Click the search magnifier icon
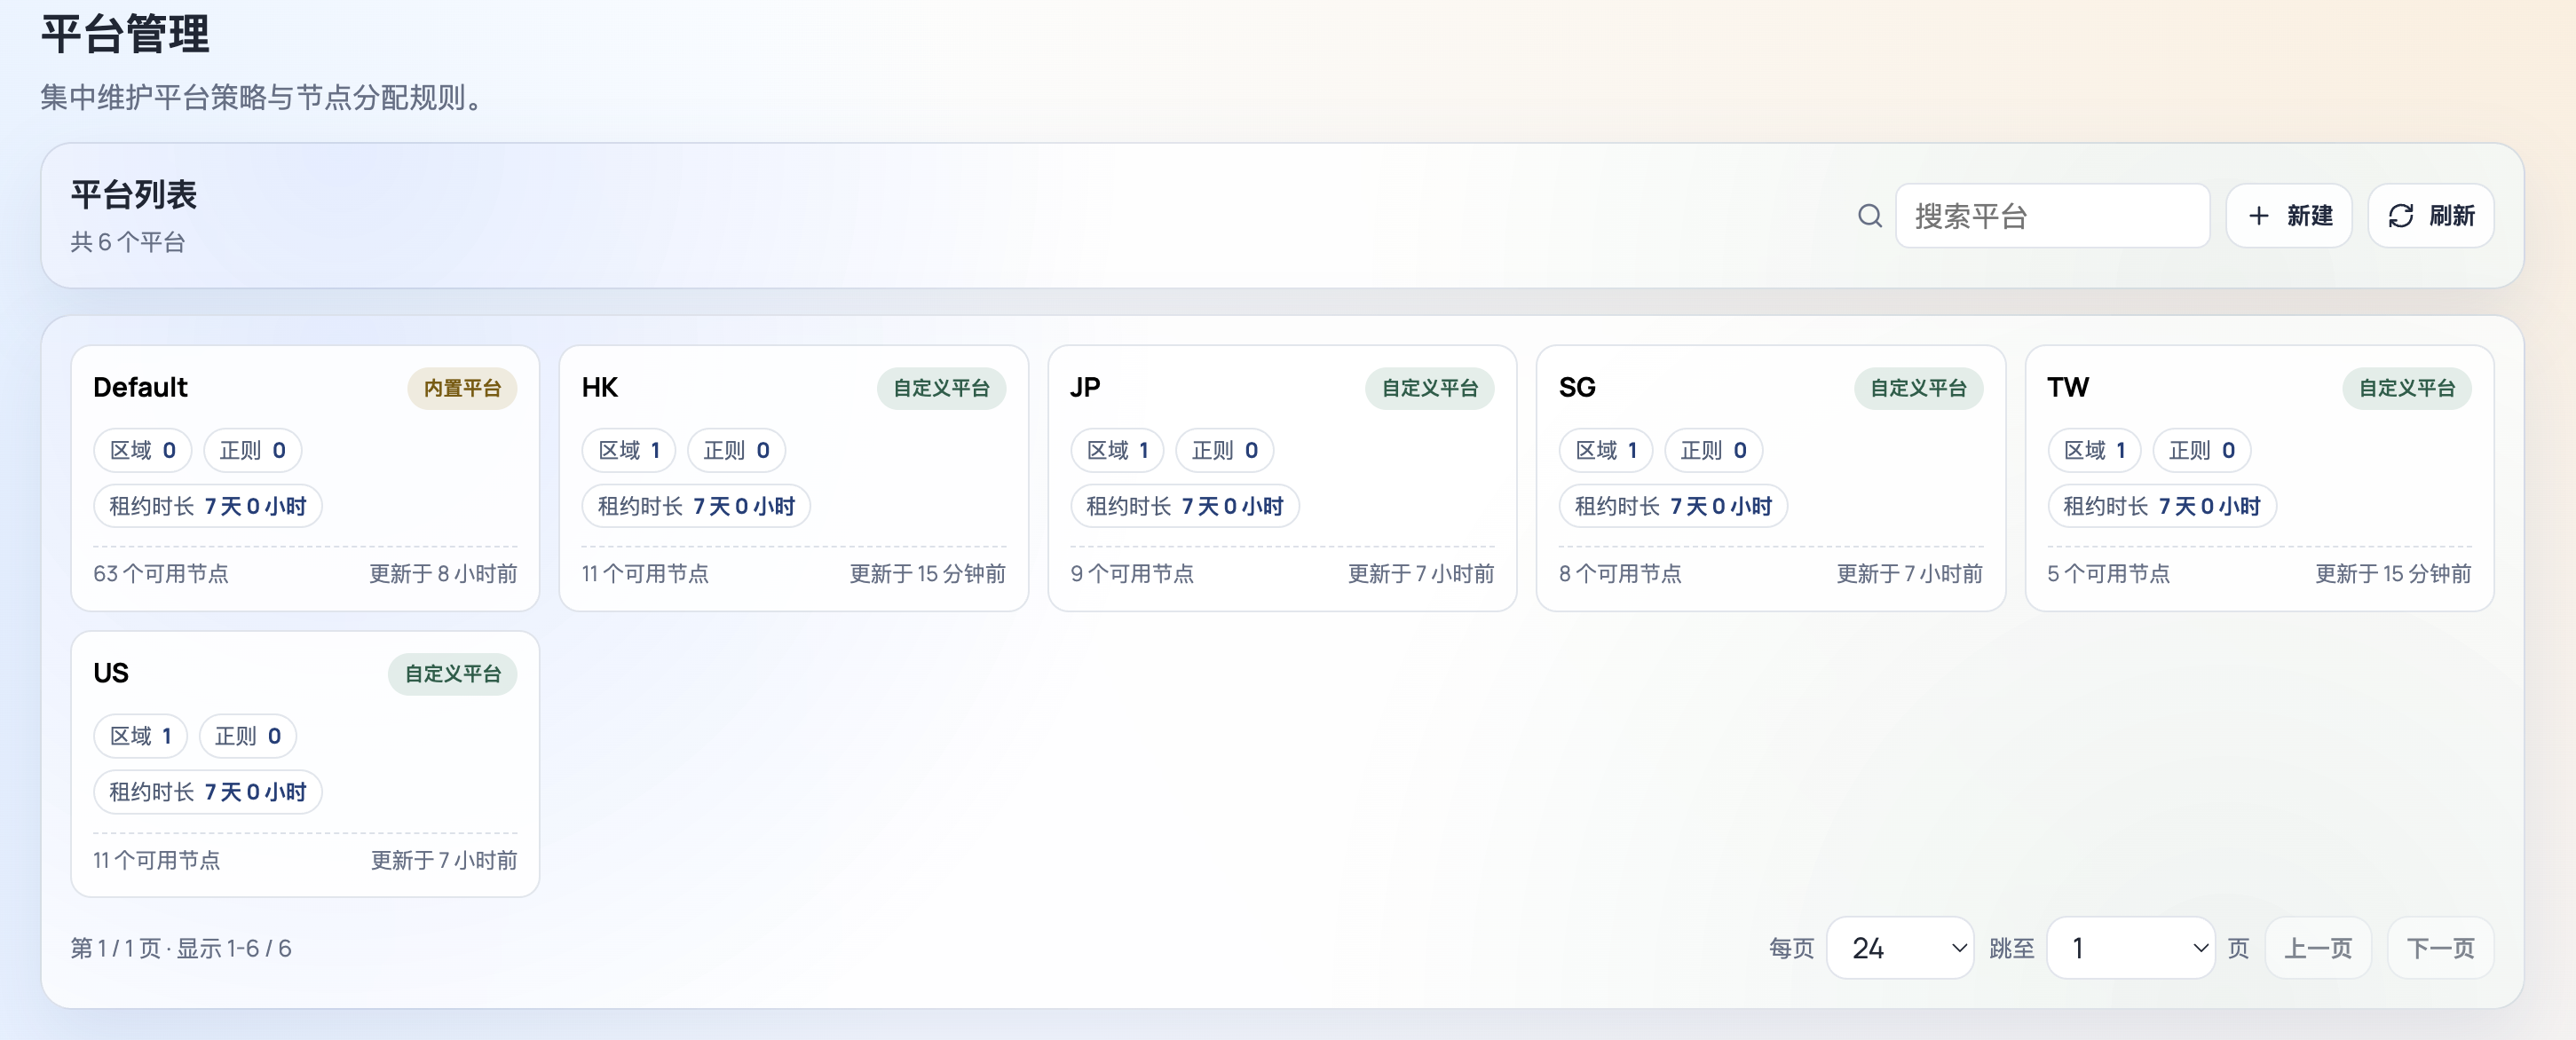This screenshot has height=1040, width=2576. coord(1869,216)
